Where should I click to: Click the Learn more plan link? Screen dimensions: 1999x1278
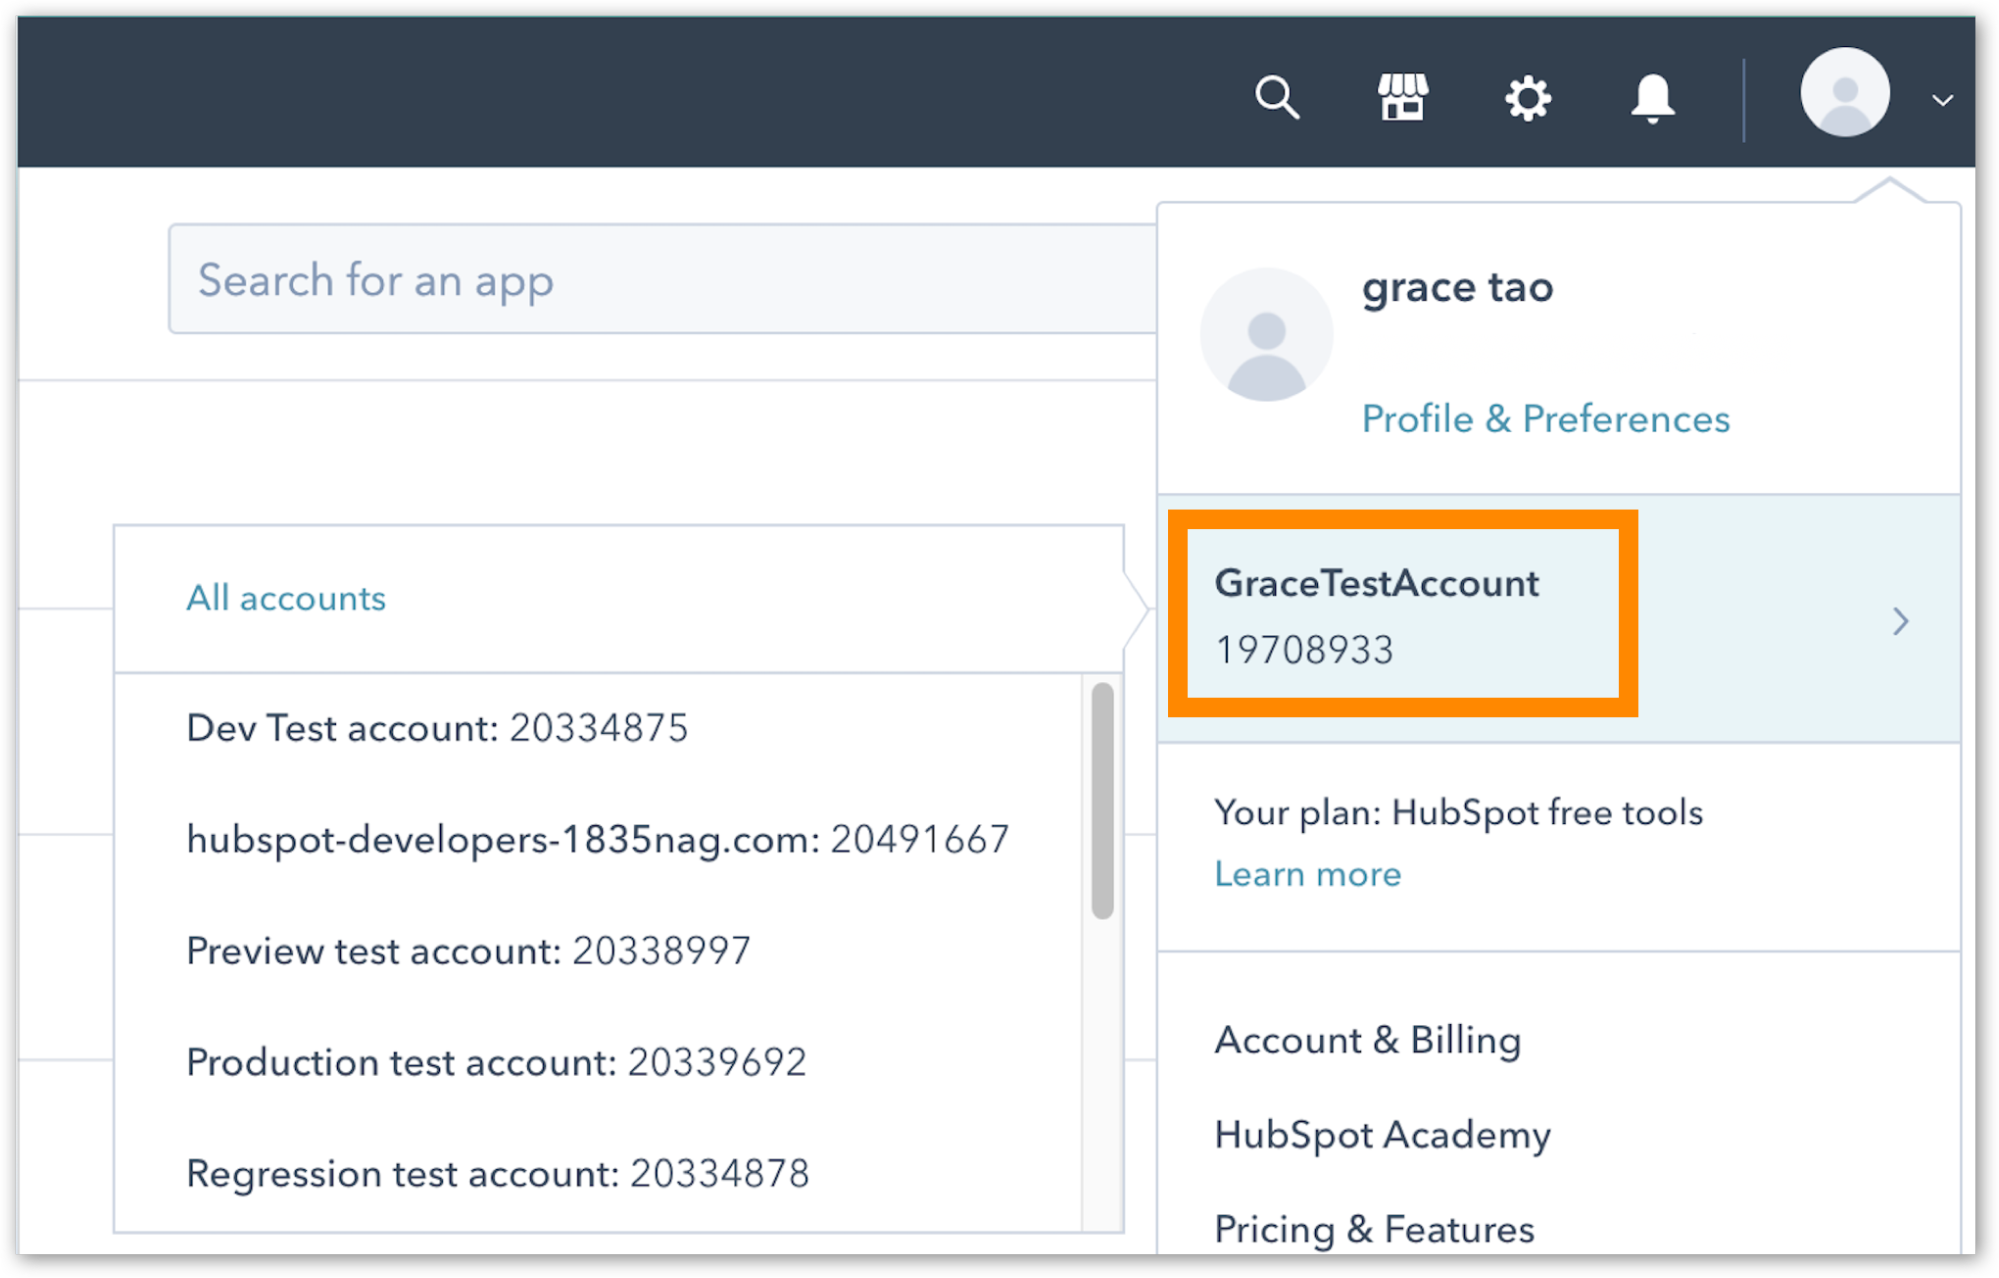(x=1307, y=874)
